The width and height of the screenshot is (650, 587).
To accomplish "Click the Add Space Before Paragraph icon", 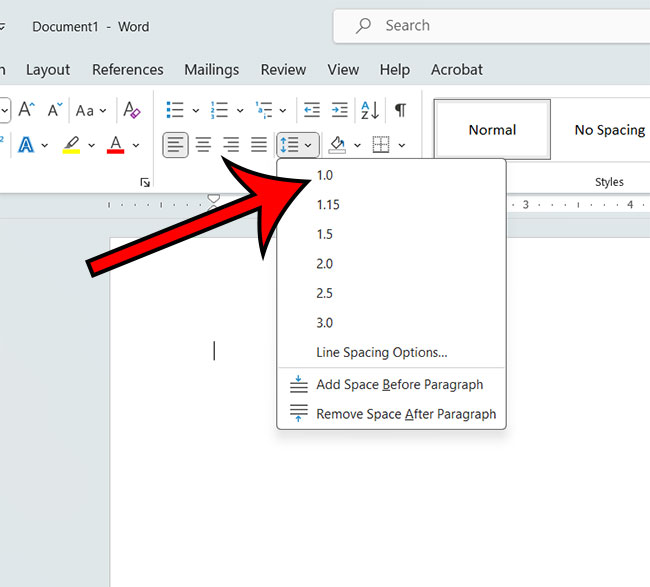I will click(x=298, y=384).
